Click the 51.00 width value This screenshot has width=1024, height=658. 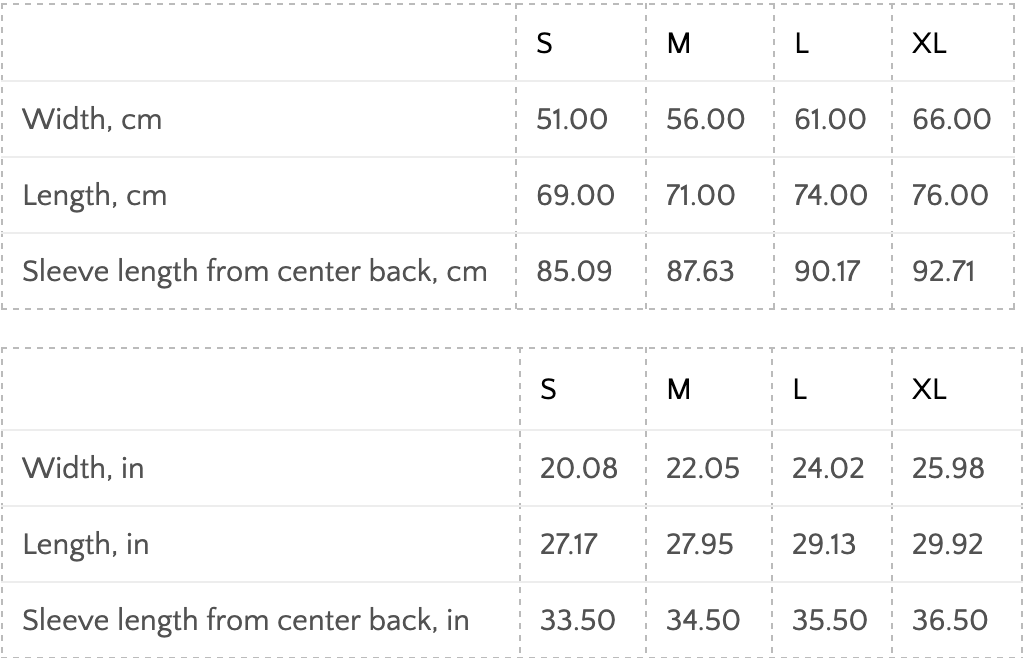[x=572, y=119]
